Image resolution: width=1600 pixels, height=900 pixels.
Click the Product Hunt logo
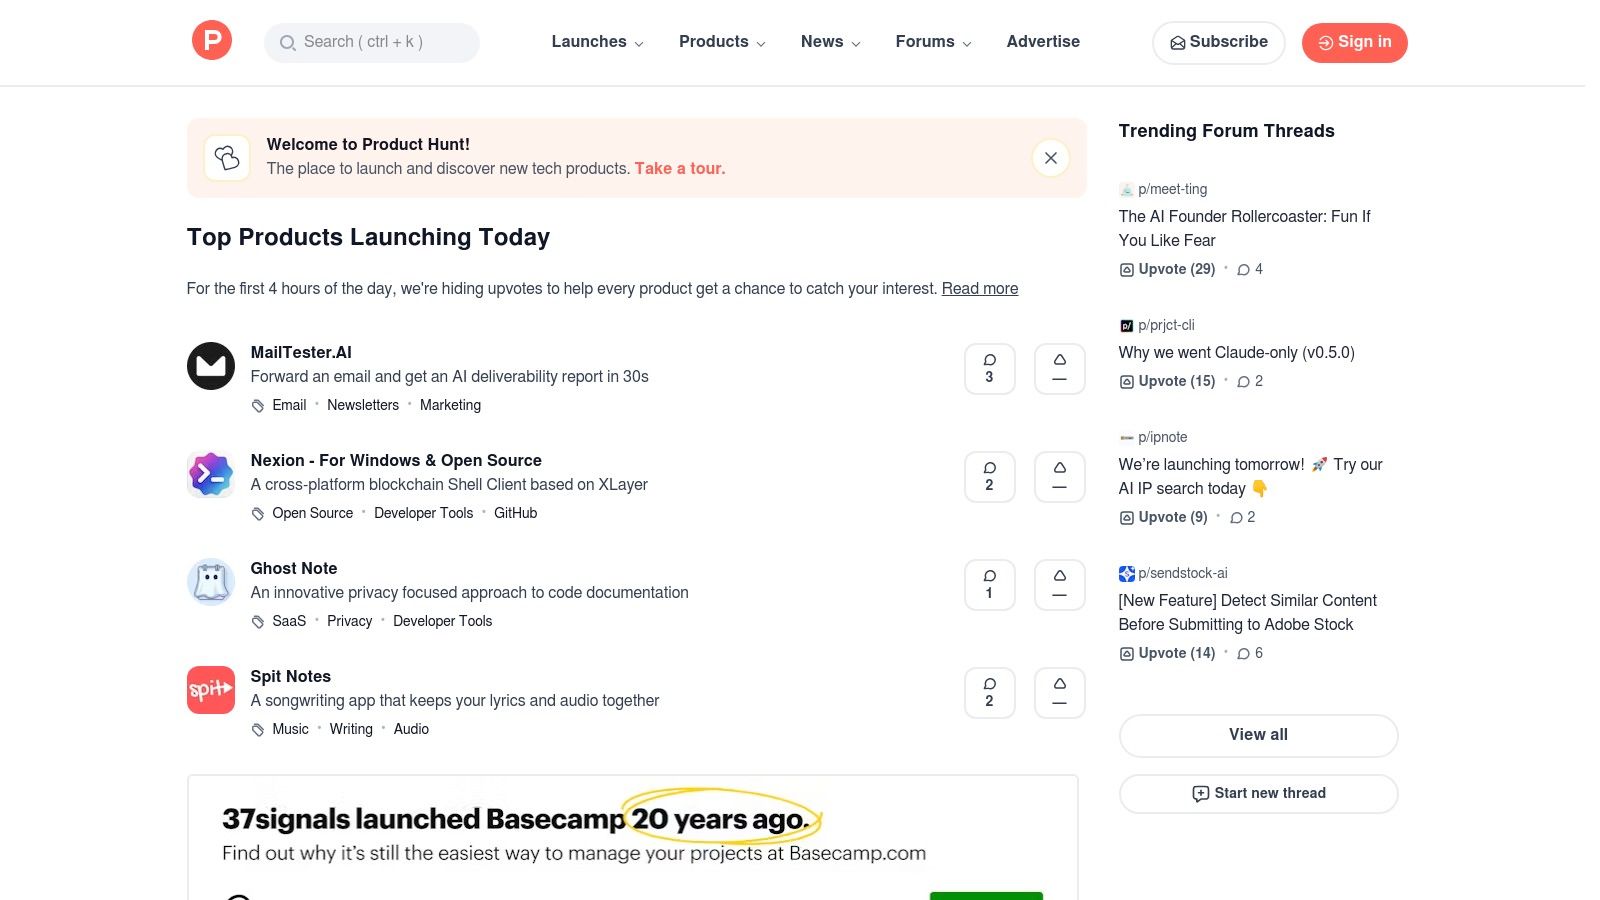coord(212,41)
